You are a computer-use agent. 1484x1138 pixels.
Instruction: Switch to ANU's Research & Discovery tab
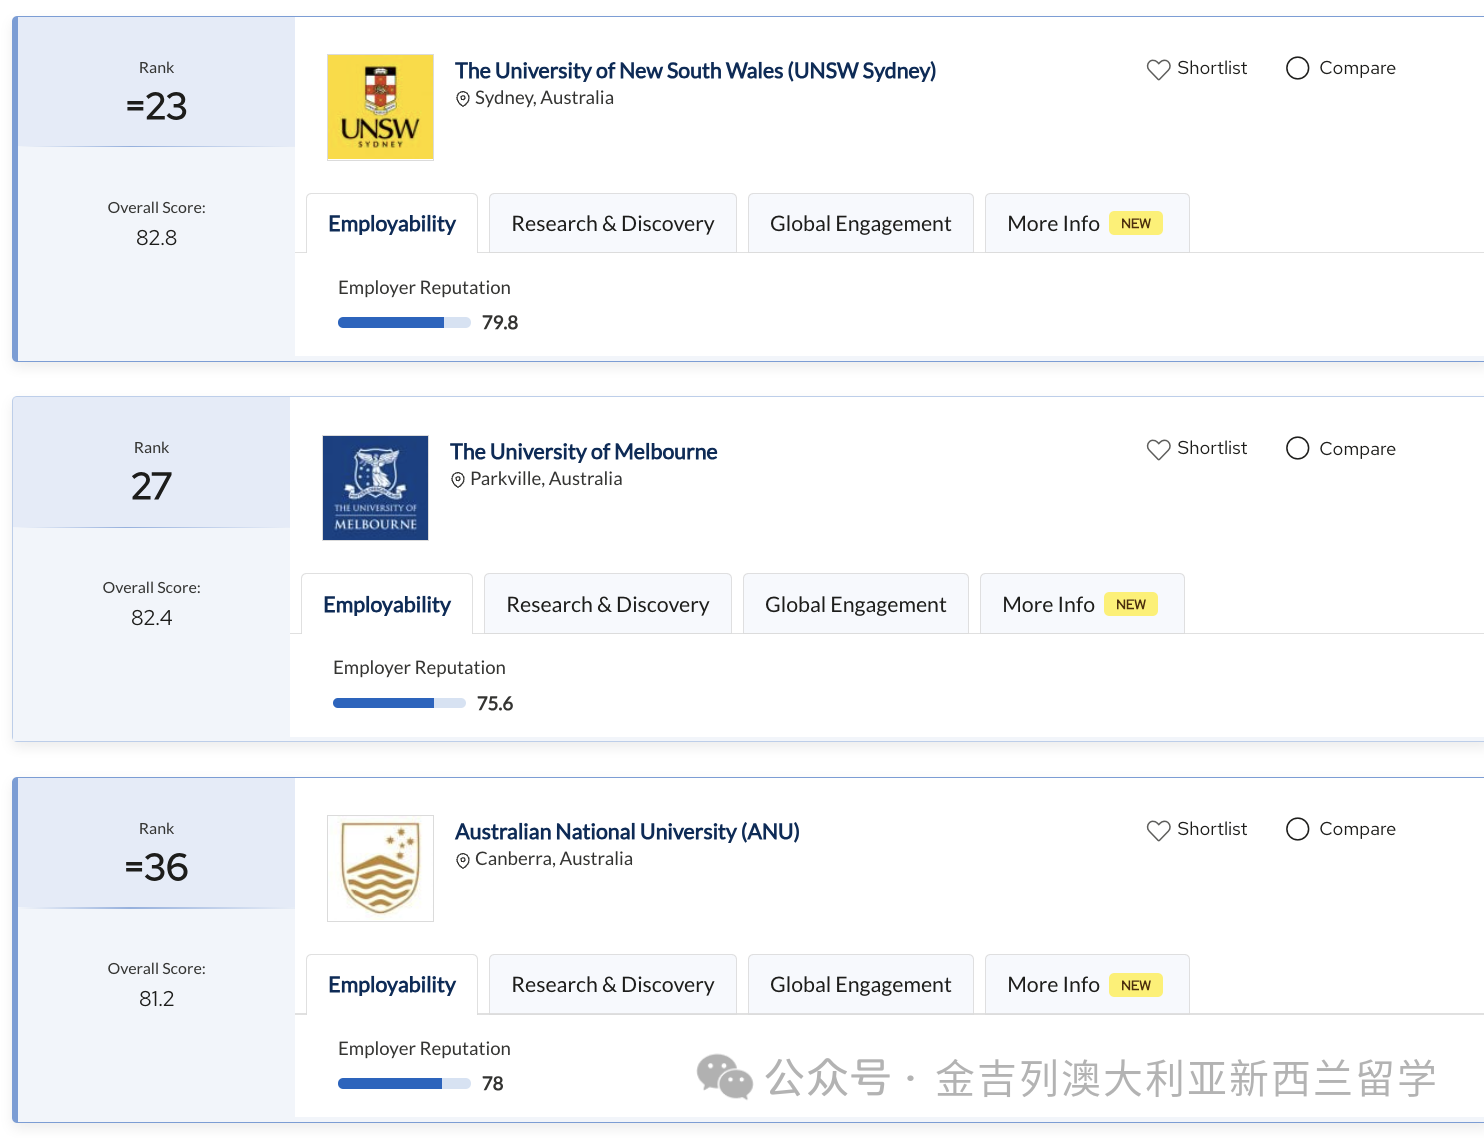click(x=613, y=984)
